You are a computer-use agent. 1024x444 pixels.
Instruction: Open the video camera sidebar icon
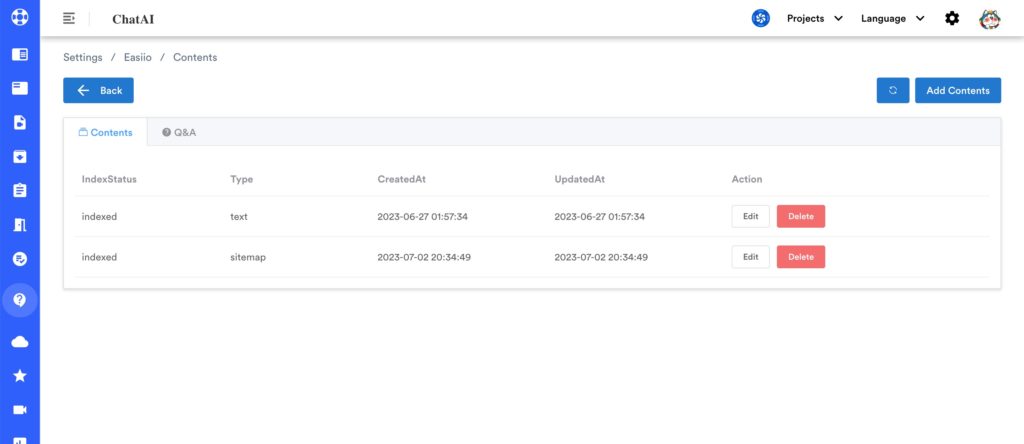pyautogui.click(x=20, y=409)
